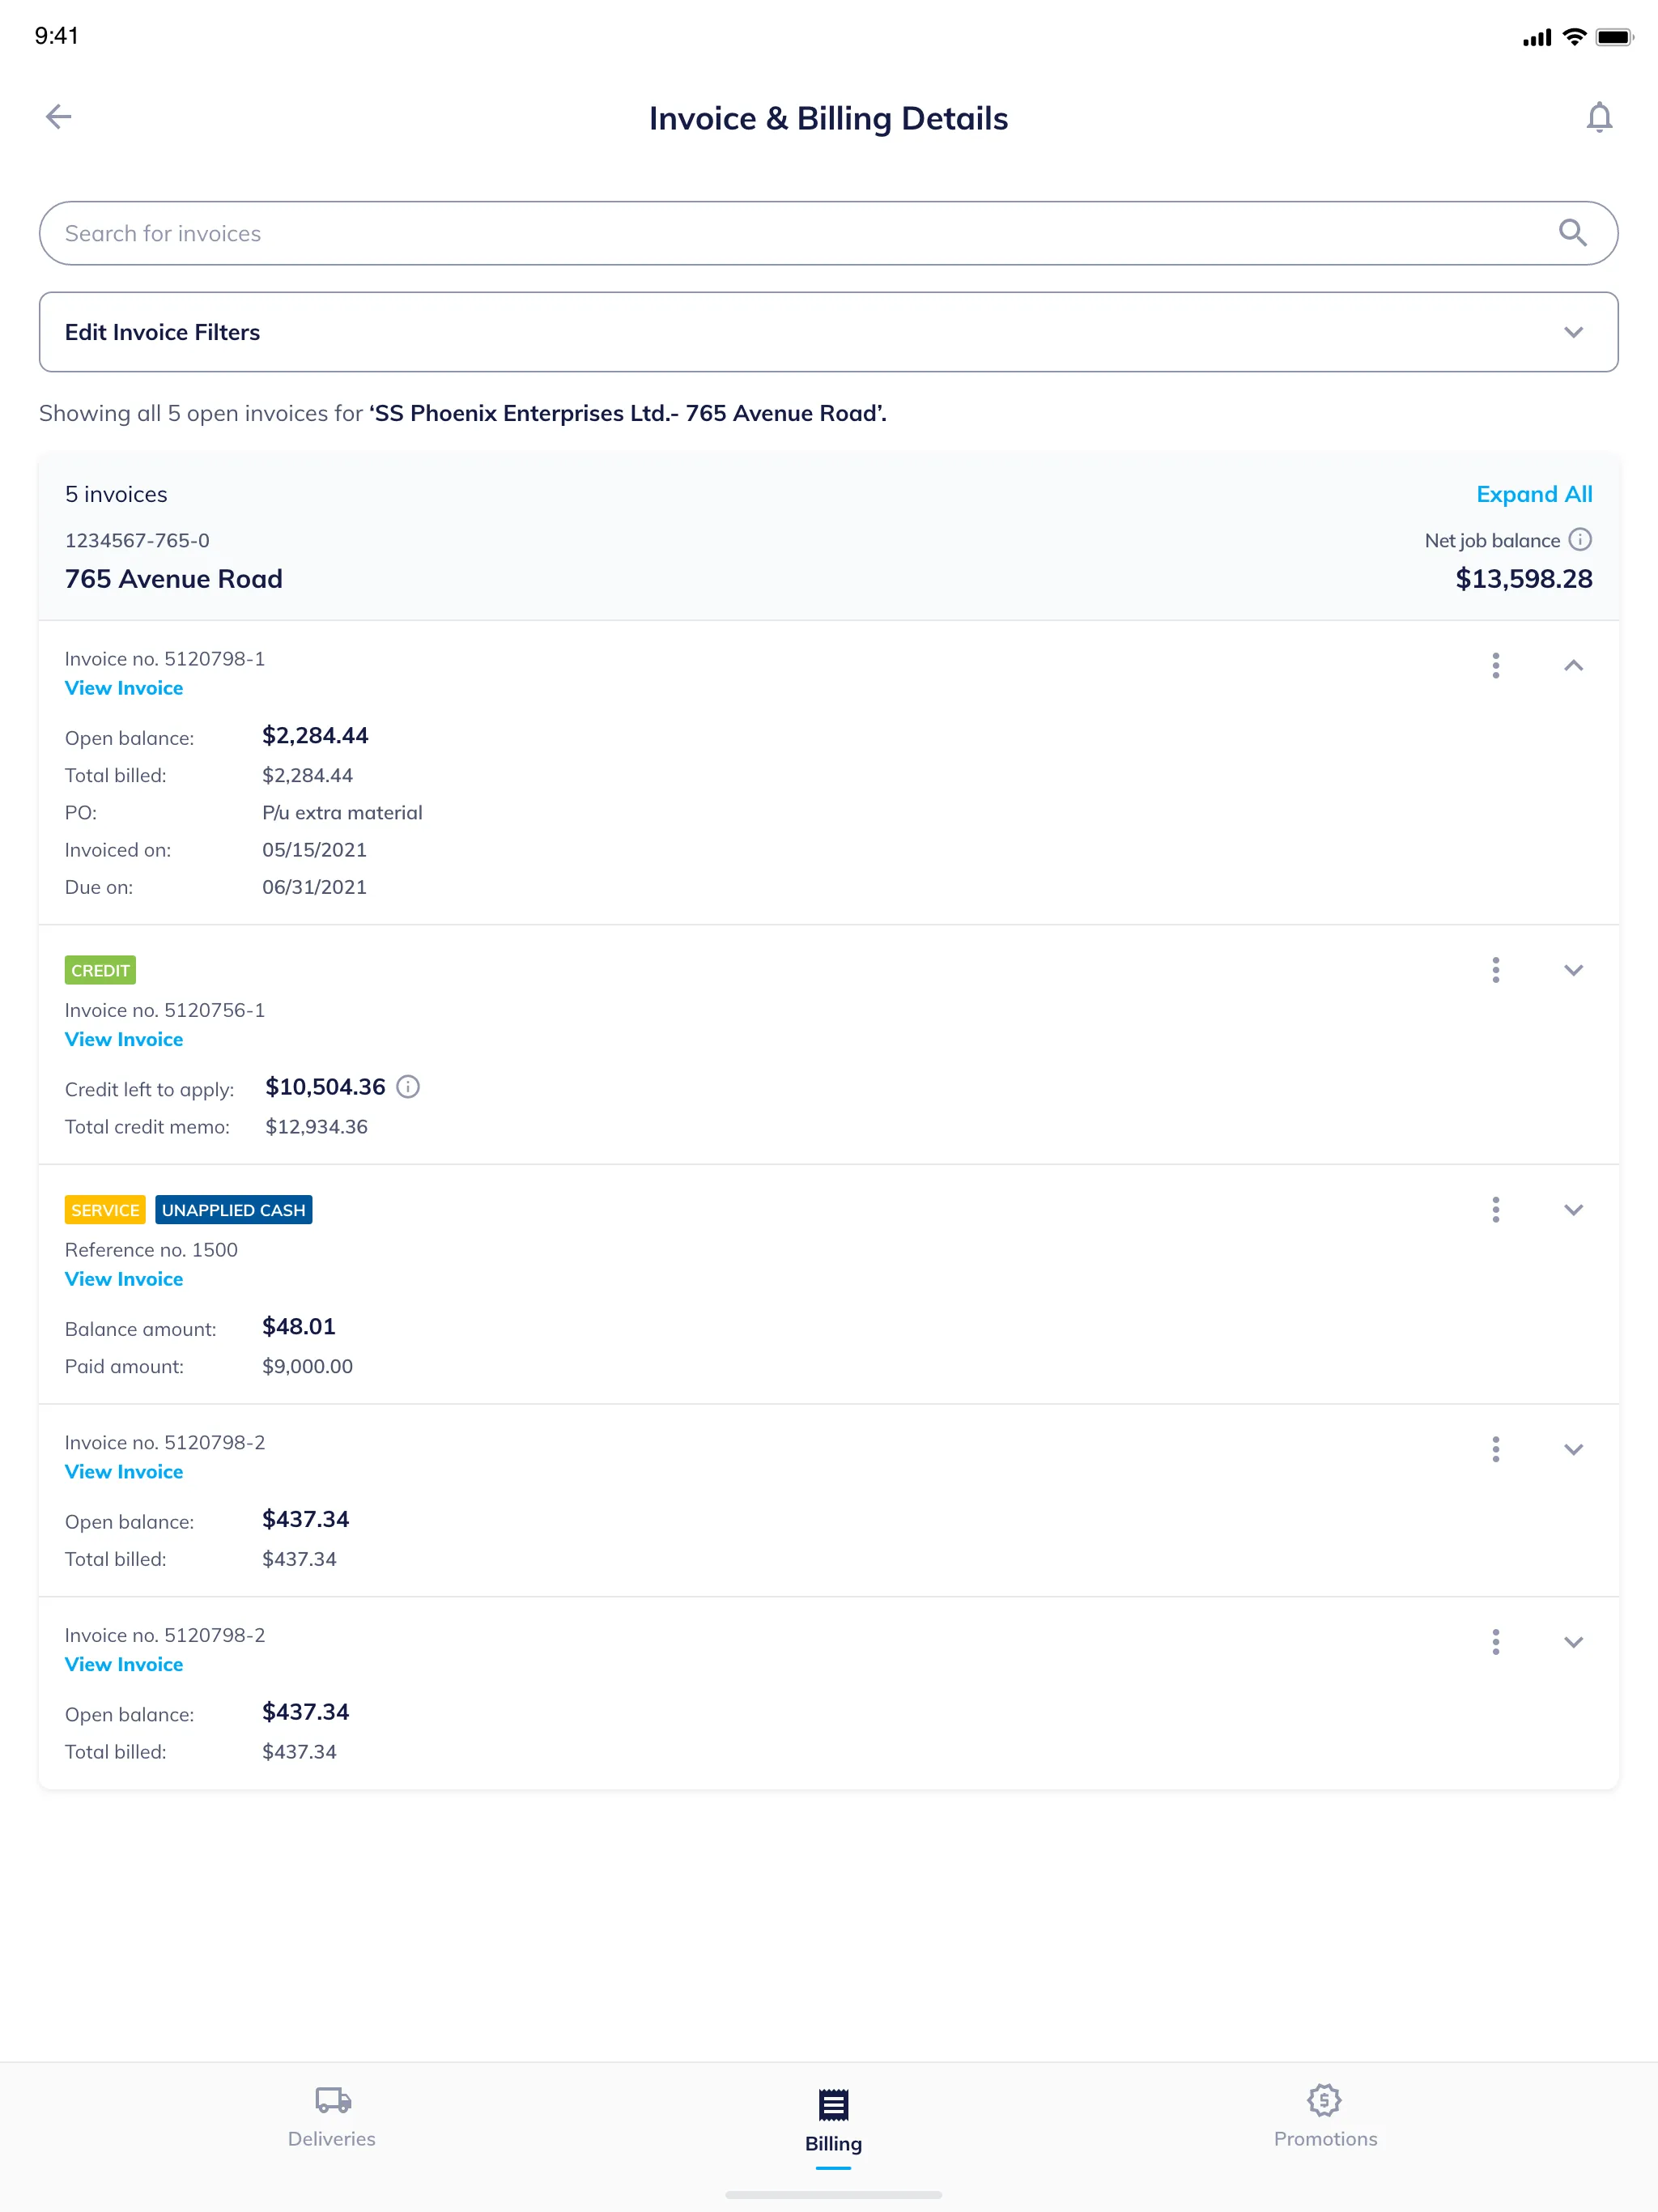The image size is (1658, 2212).
Task: Tap the back arrow icon
Action: (x=57, y=117)
